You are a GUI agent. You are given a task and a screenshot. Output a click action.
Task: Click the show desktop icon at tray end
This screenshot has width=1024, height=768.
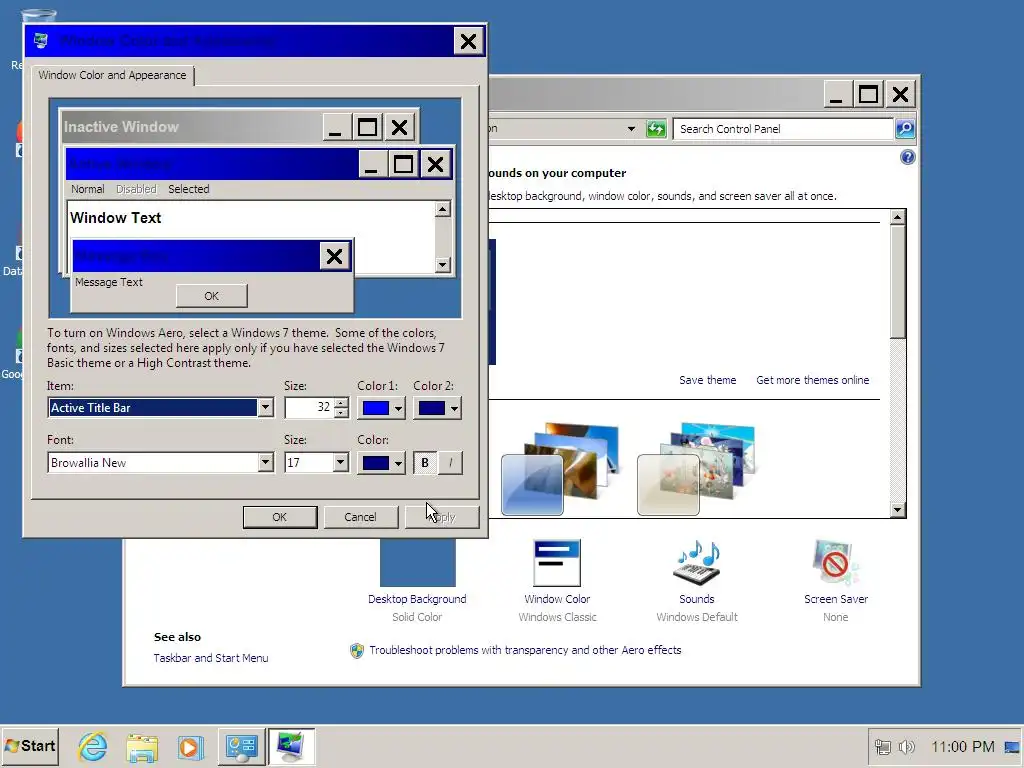(x=1012, y=747)
